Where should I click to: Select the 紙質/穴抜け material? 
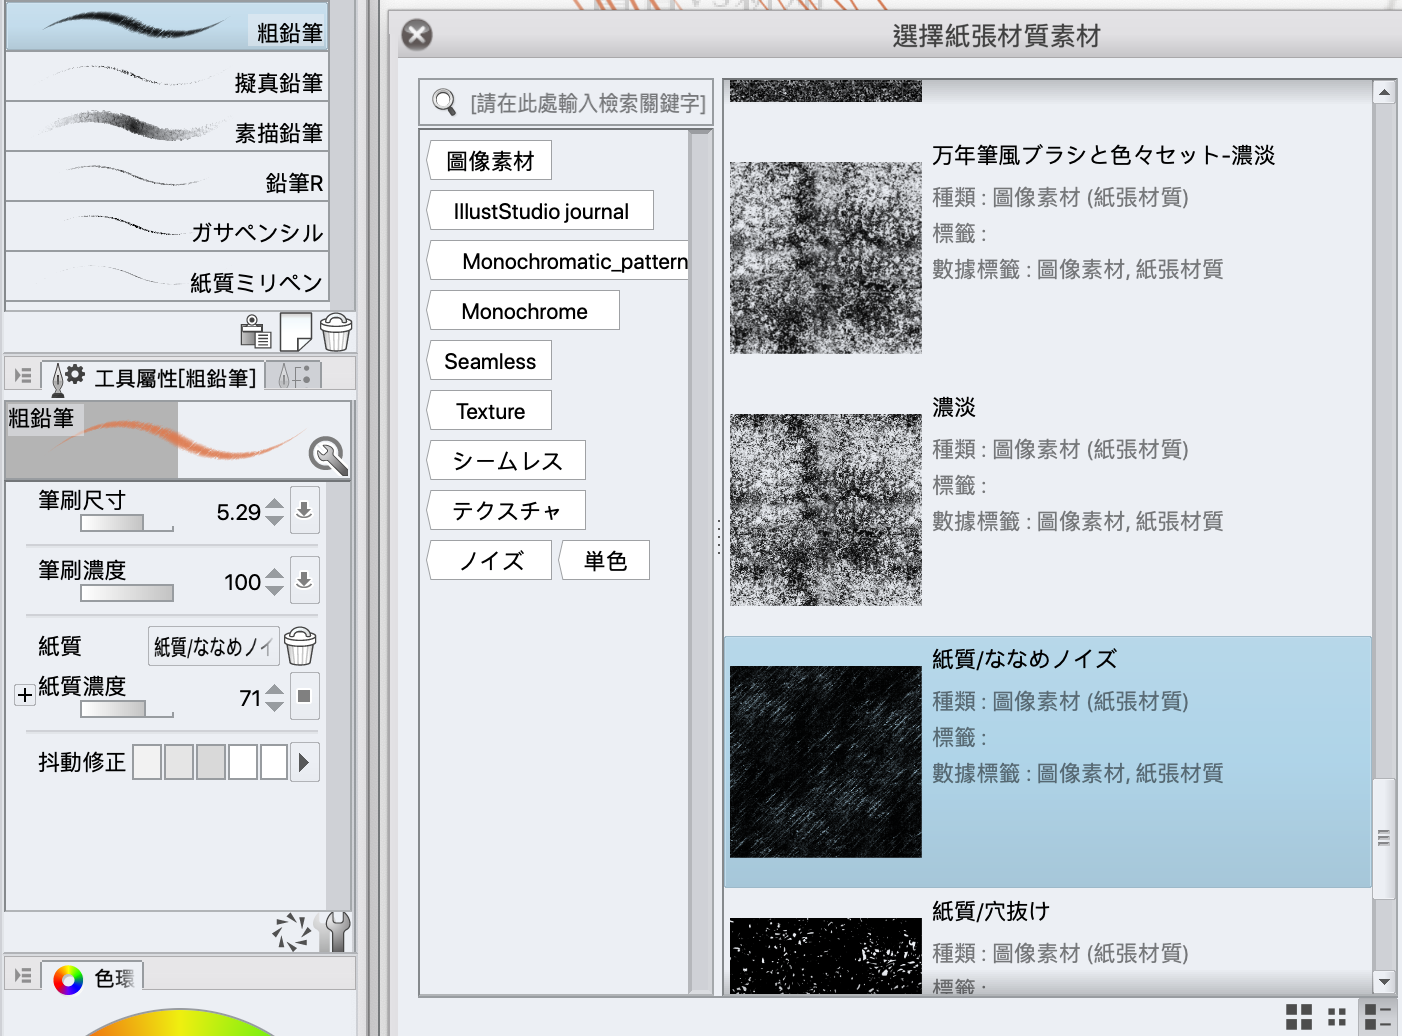[1047, 942]
